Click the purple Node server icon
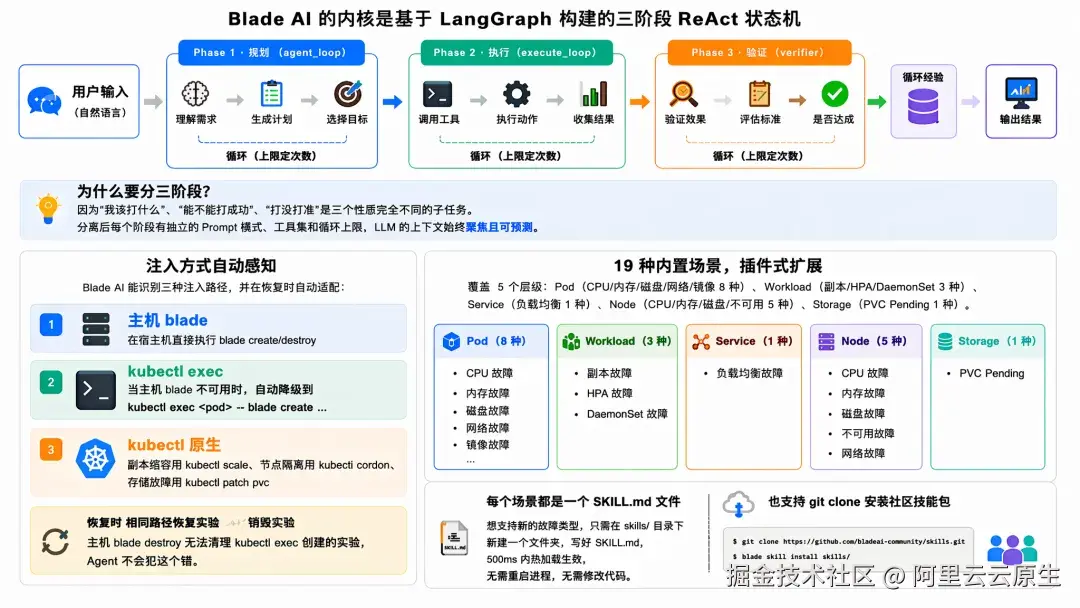Viewport: 1080px width, 608px height. coord(826,342)
